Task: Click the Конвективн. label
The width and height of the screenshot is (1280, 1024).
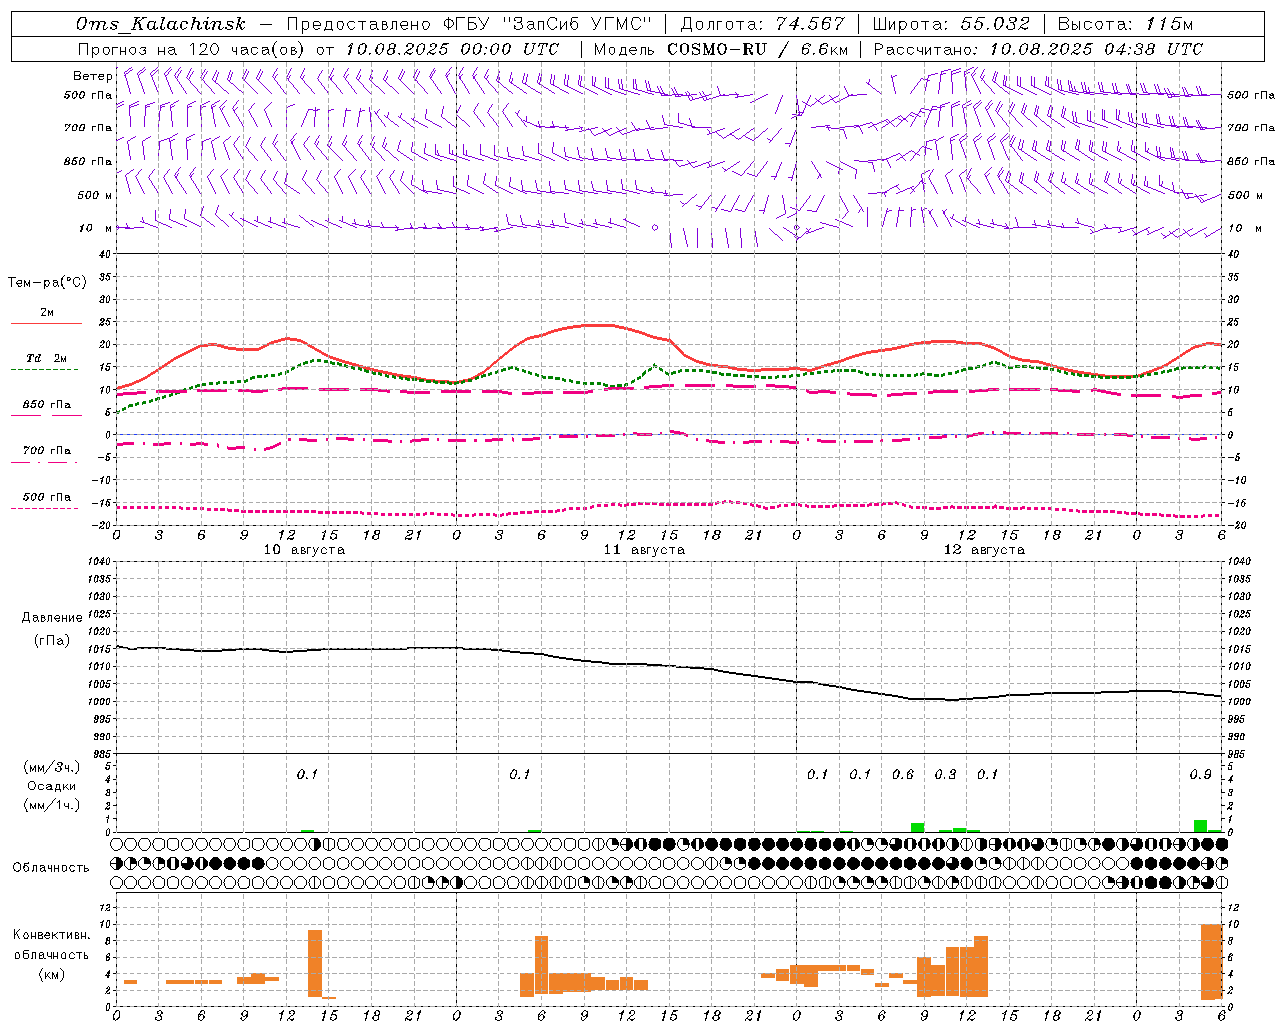Action: [x=51, y=935]
